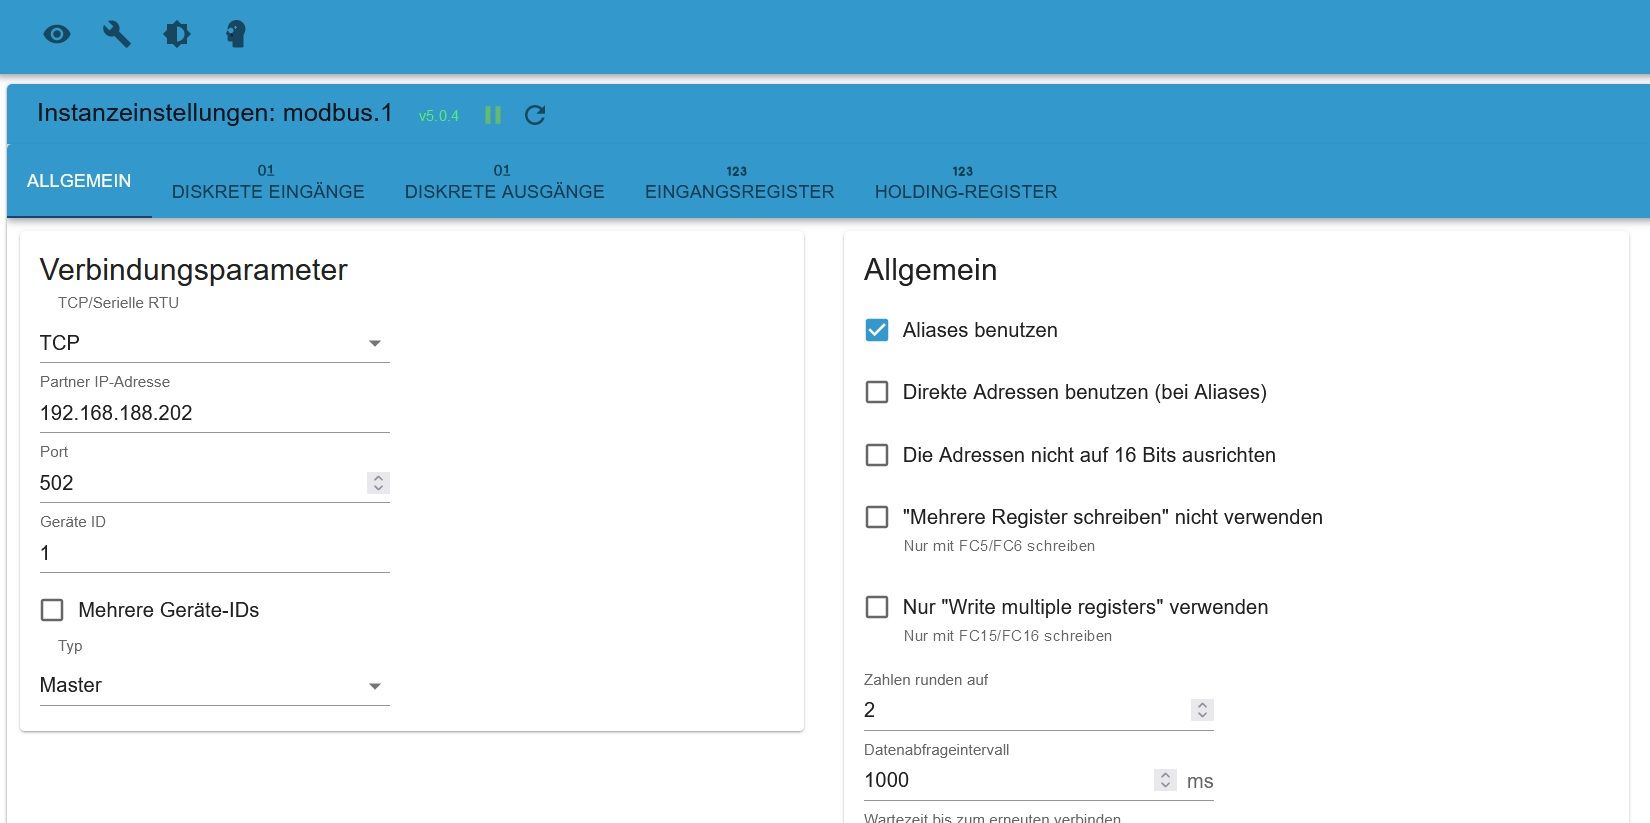The image size is (1650, 823).
Task: Click the Port number stepper
Action: (378, 483)
